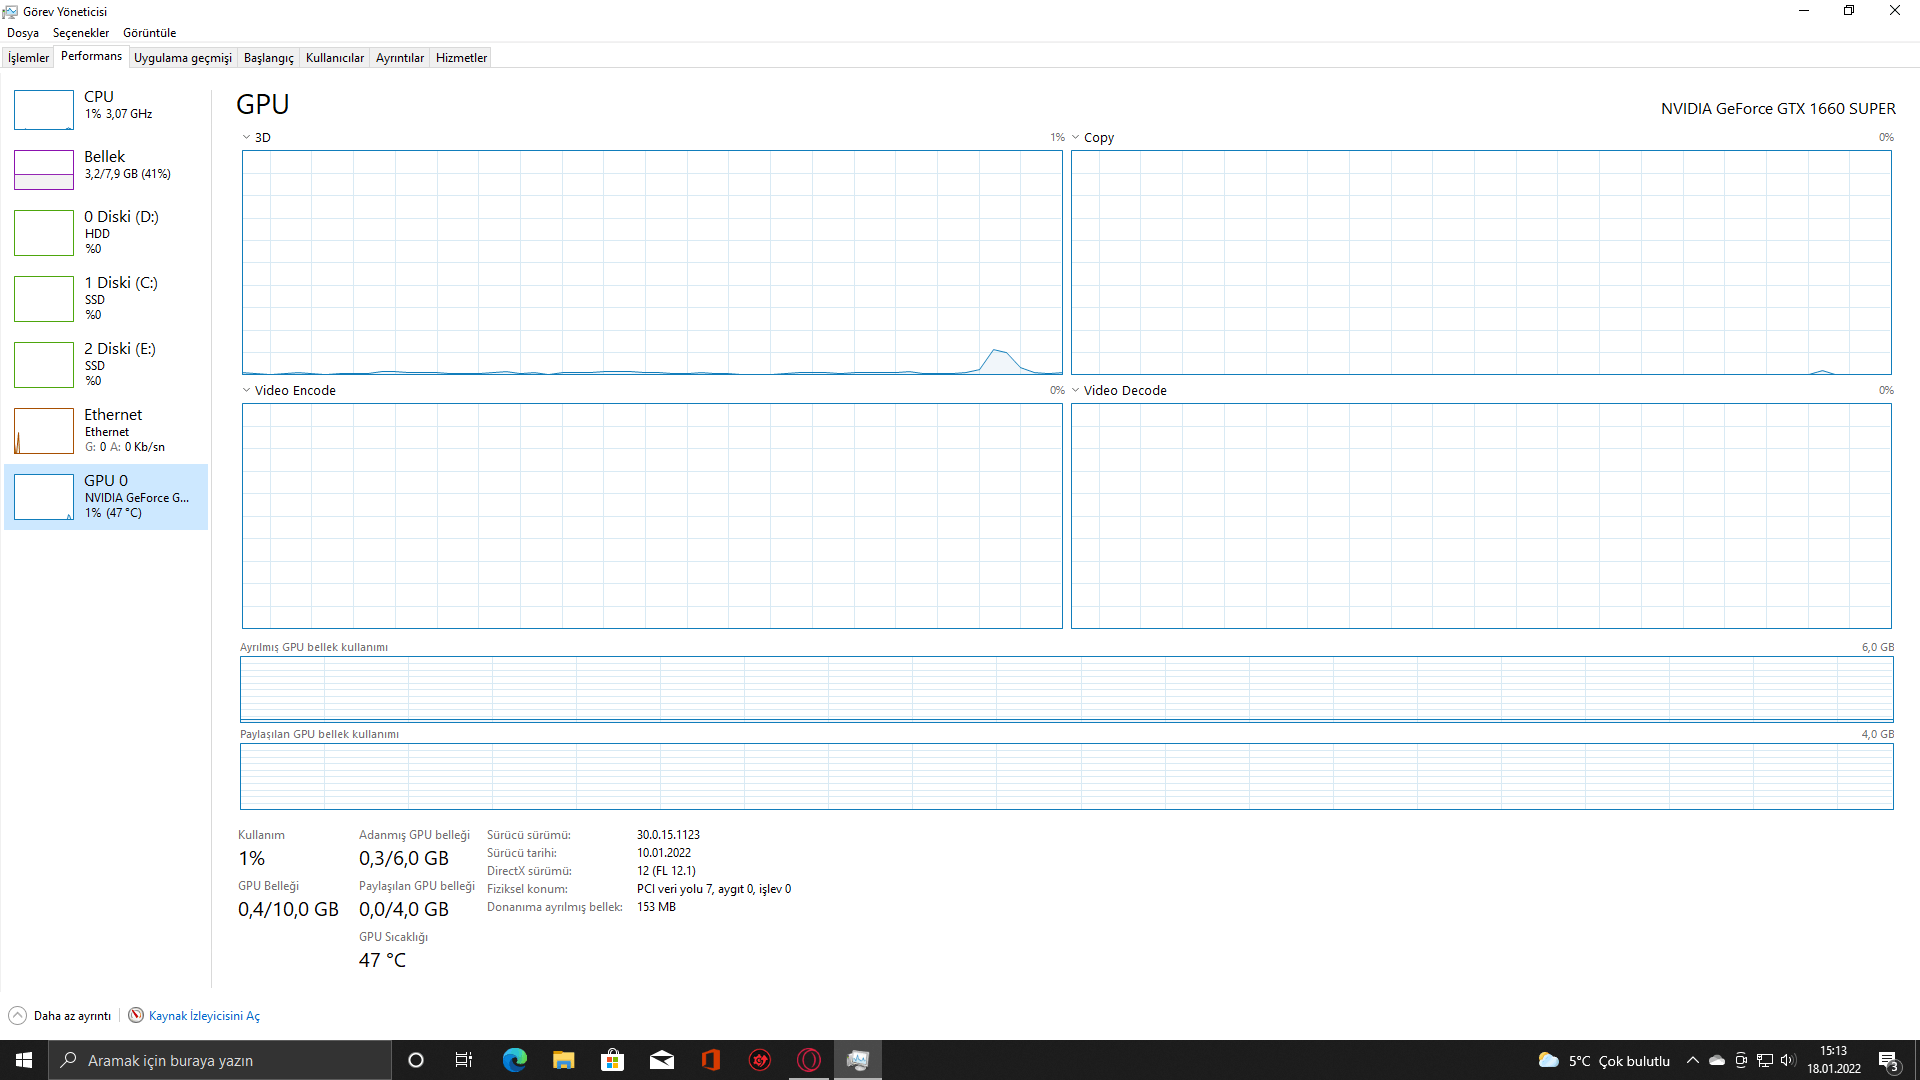Click the Office icon in the taskbar

[711, 1060]
